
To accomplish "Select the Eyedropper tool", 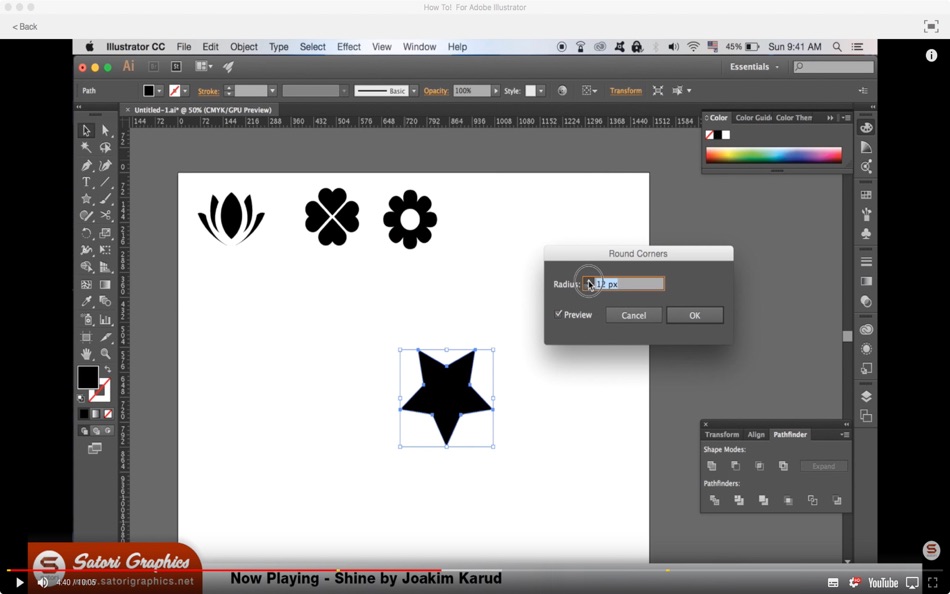I will coord(86,302).
